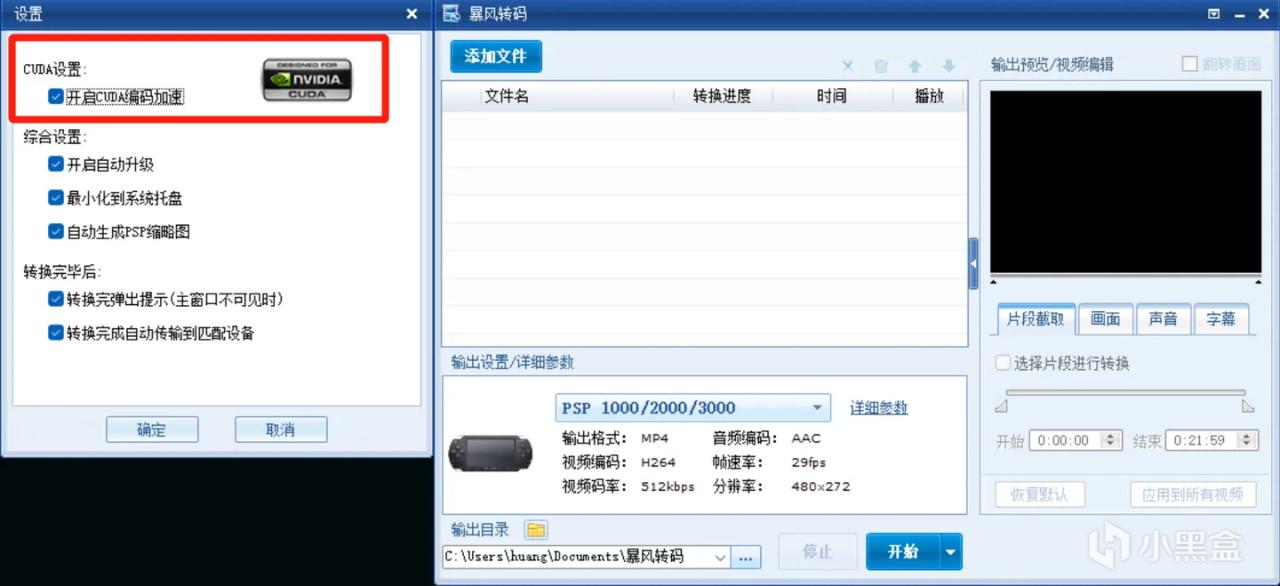Click the trash can clear-list icon
This screenshot has height=586, width=1280.
click(881, 66)
